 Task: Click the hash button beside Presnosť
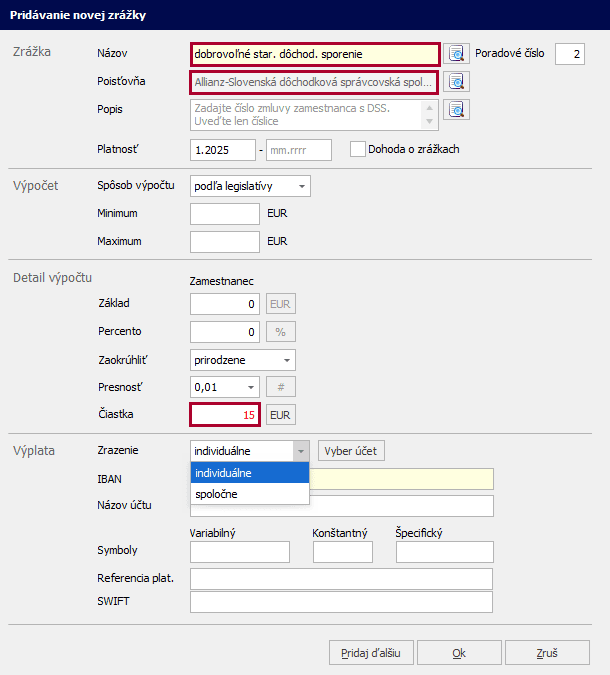pyautogui.click(x=281, y=387)
